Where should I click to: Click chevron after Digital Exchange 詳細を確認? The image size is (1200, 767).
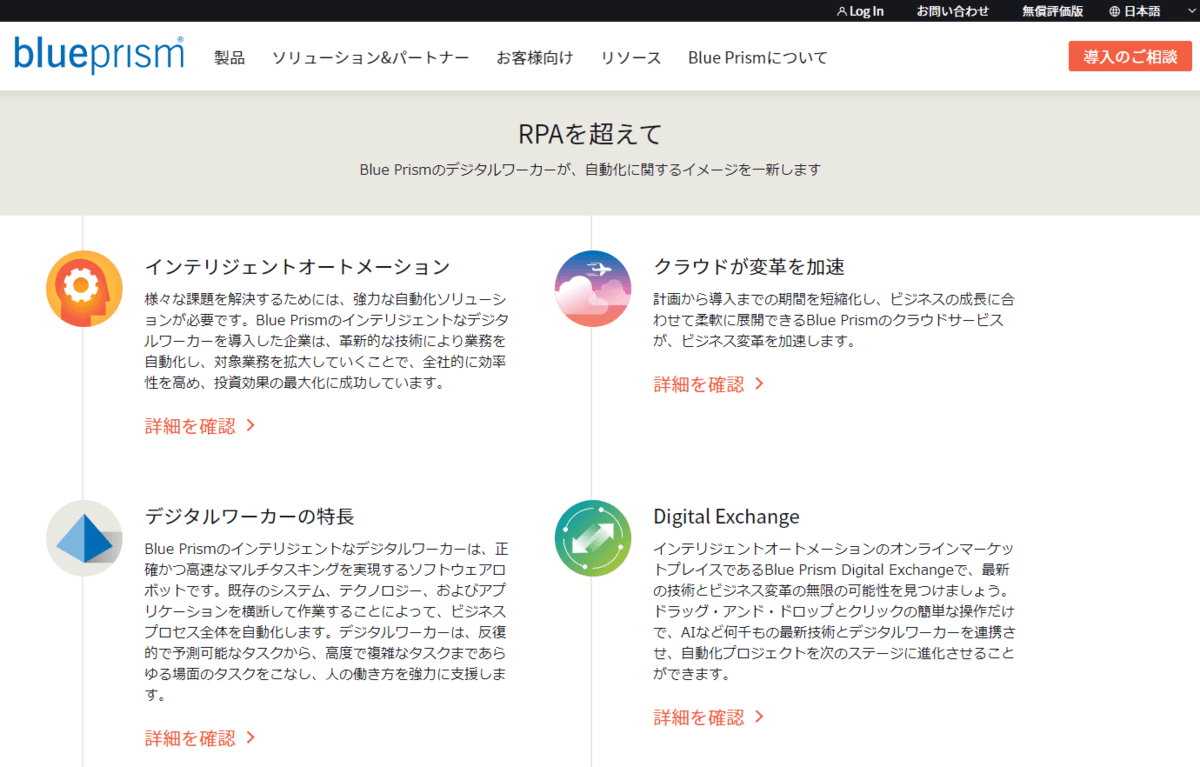759,717
